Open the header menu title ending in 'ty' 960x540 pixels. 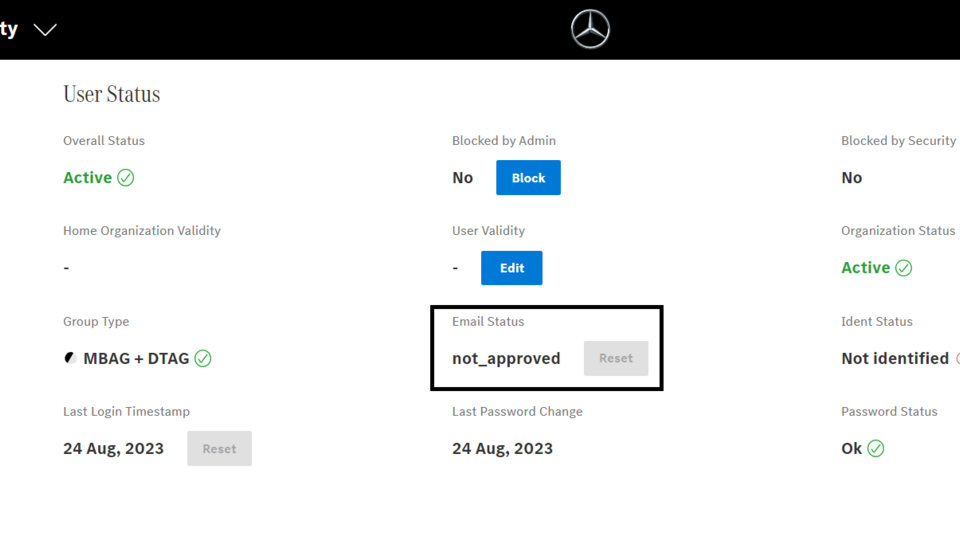(9, 29)
